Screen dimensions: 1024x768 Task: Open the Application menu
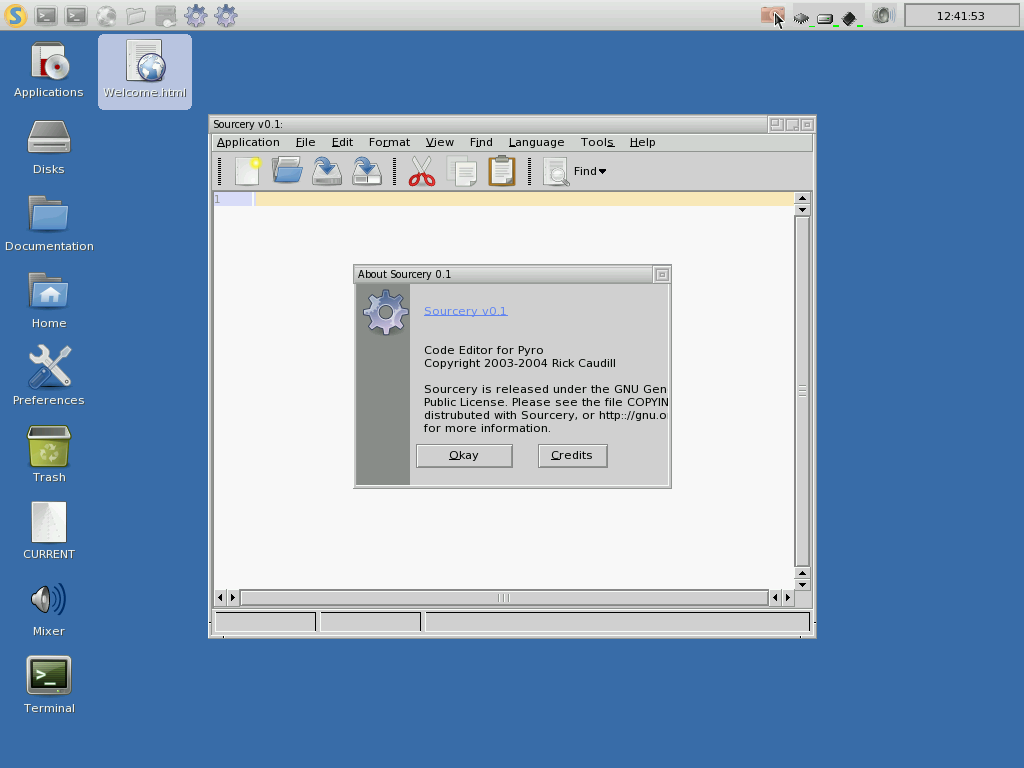pyautogui.click(x=248, y=142)
